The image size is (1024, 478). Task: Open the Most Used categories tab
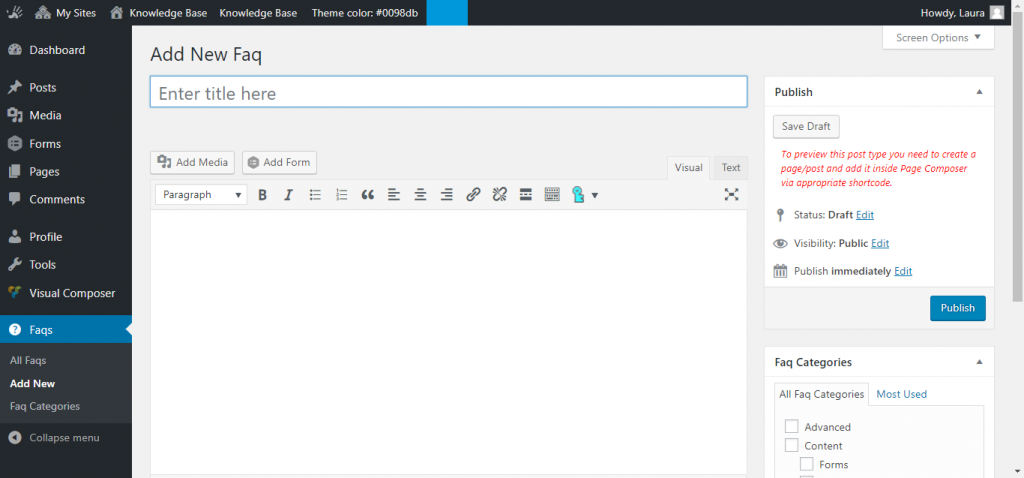(x=901, y=394)
